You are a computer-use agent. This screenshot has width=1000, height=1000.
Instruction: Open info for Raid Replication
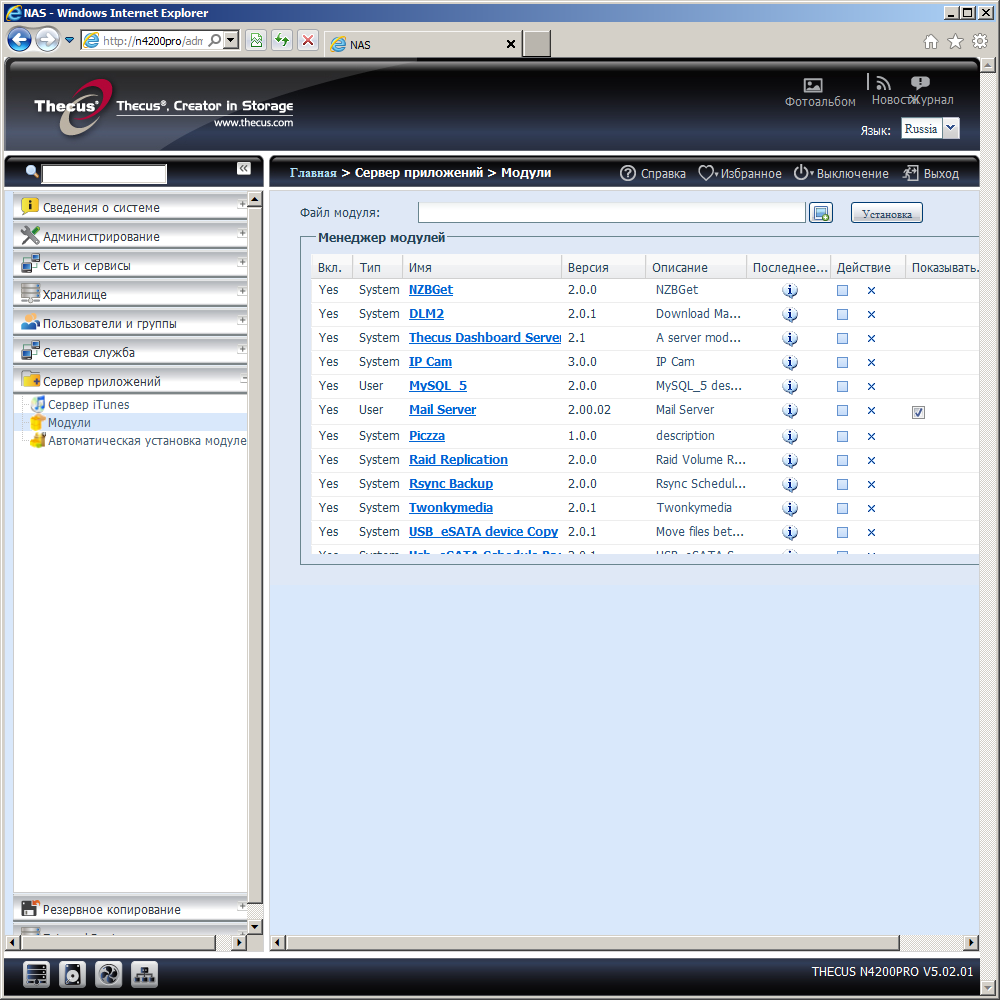790,460
